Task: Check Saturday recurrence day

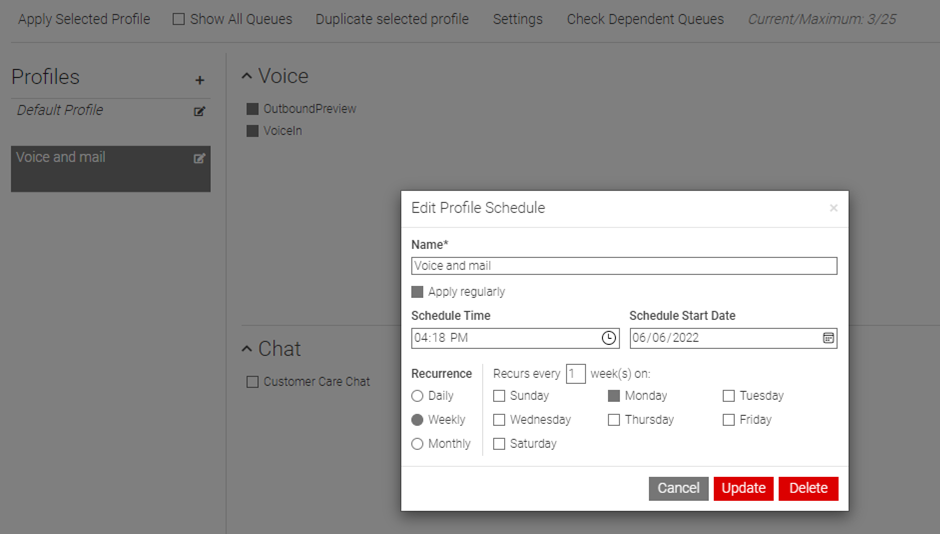Action: pos(499,444)
